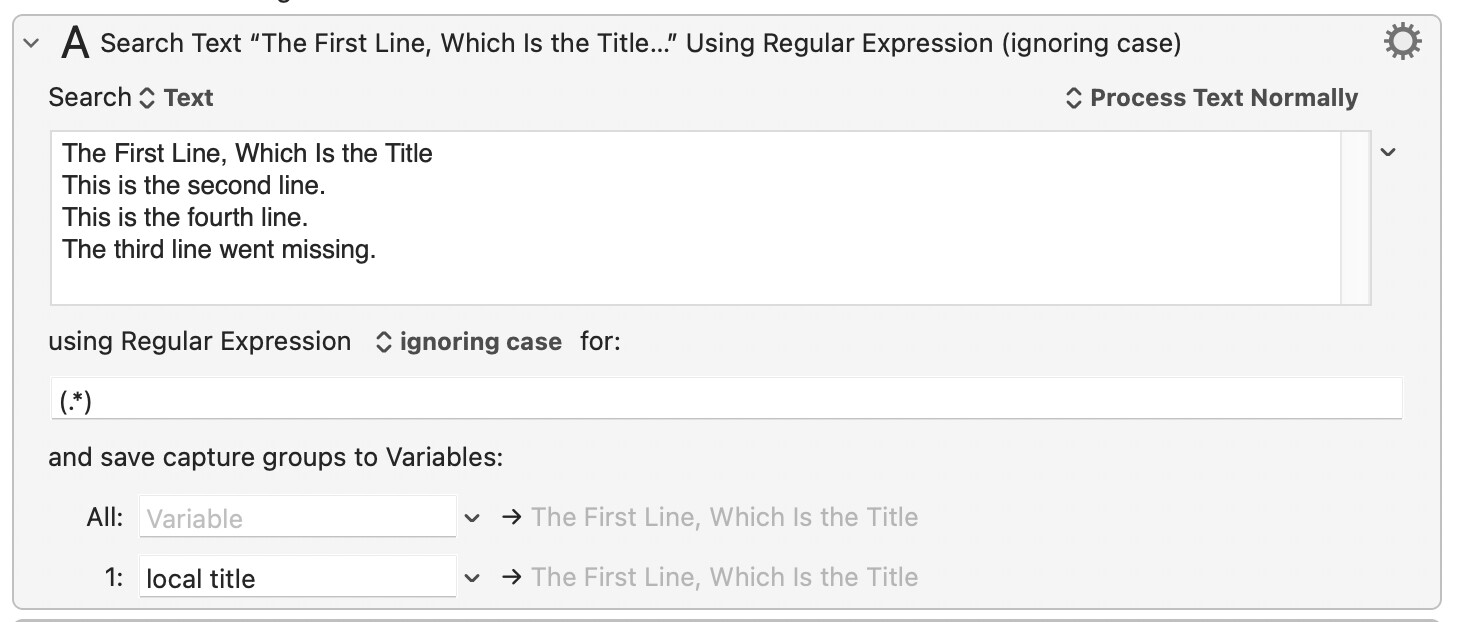The width and height of the screenshot is (1460, 622).
Task: Open the ignoring case option popup
Action: tap(468, 342)
